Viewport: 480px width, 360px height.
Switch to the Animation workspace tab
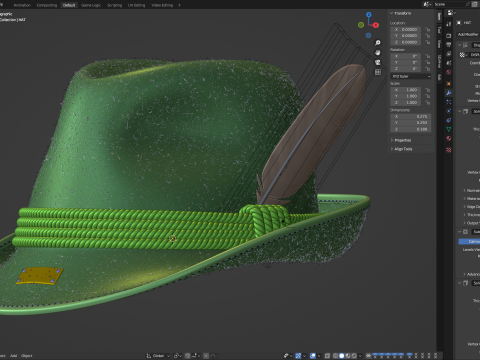pos(22,5)
